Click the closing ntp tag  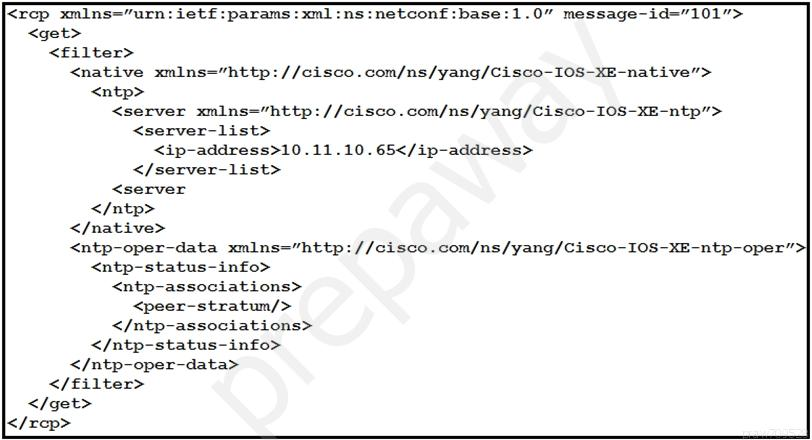point(123,209)
